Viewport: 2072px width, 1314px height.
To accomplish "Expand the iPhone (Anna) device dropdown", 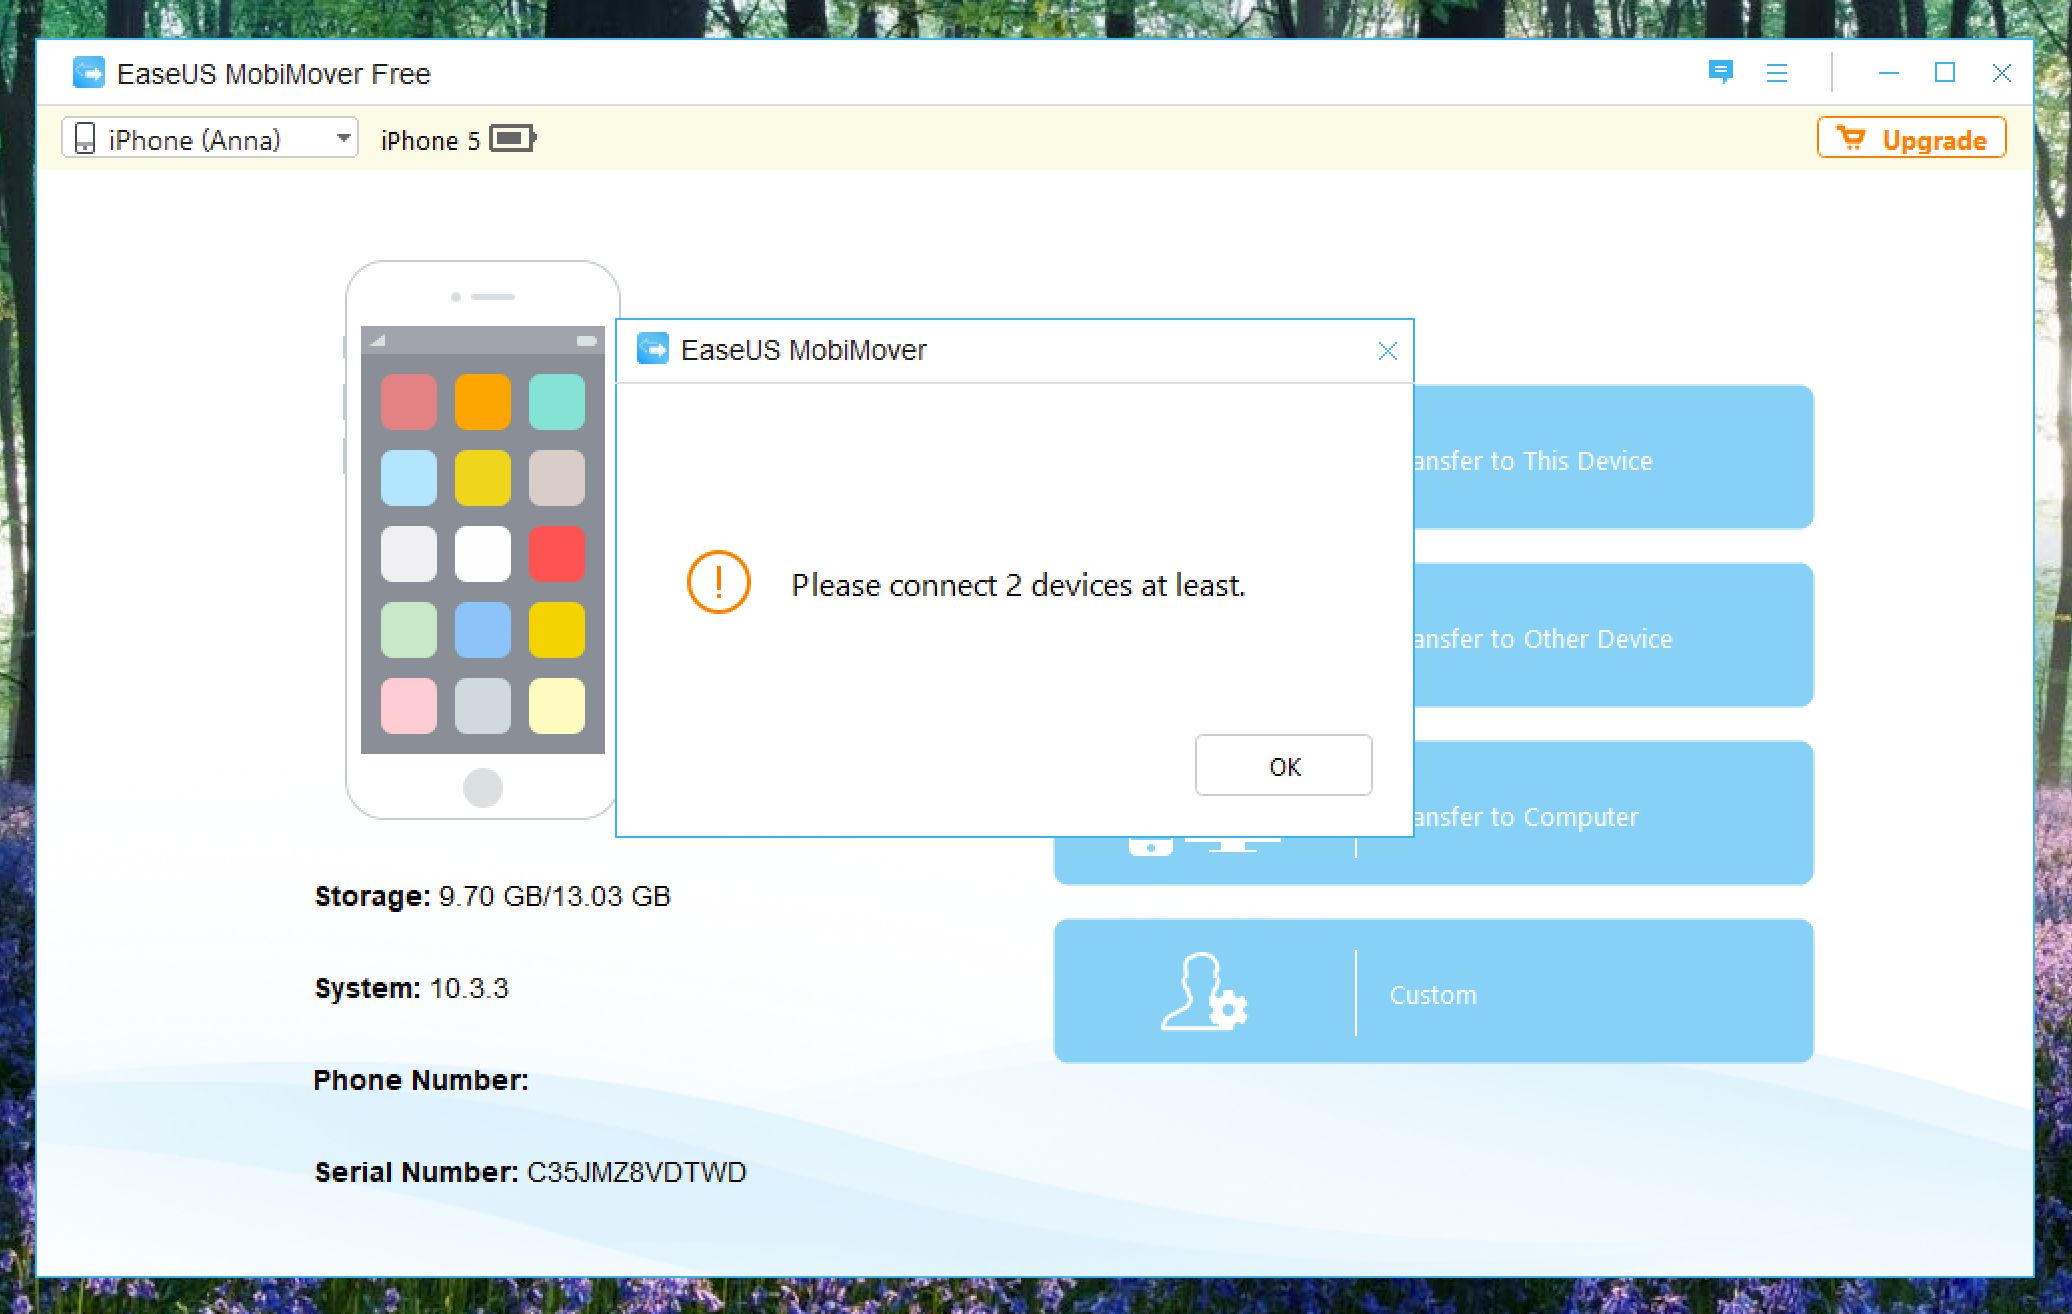I will click(343, 138).
